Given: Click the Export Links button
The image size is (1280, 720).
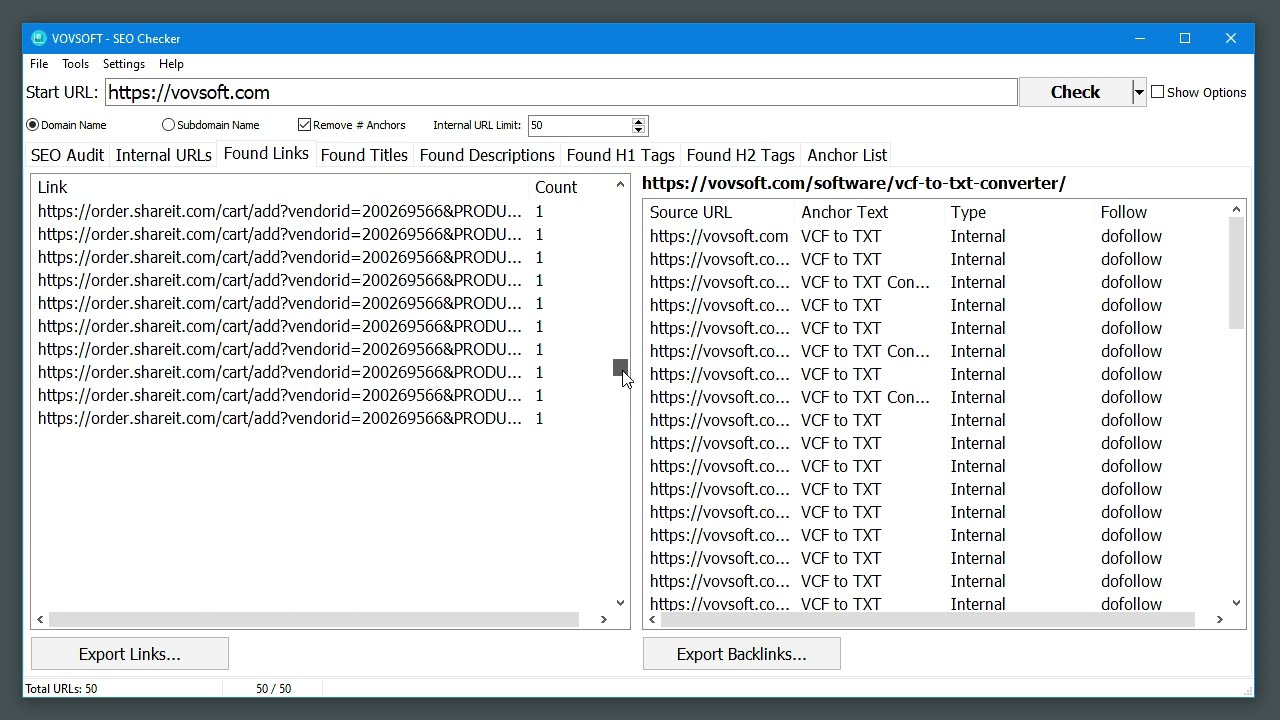Looking at the screenshot, I should tap(129, 653).
